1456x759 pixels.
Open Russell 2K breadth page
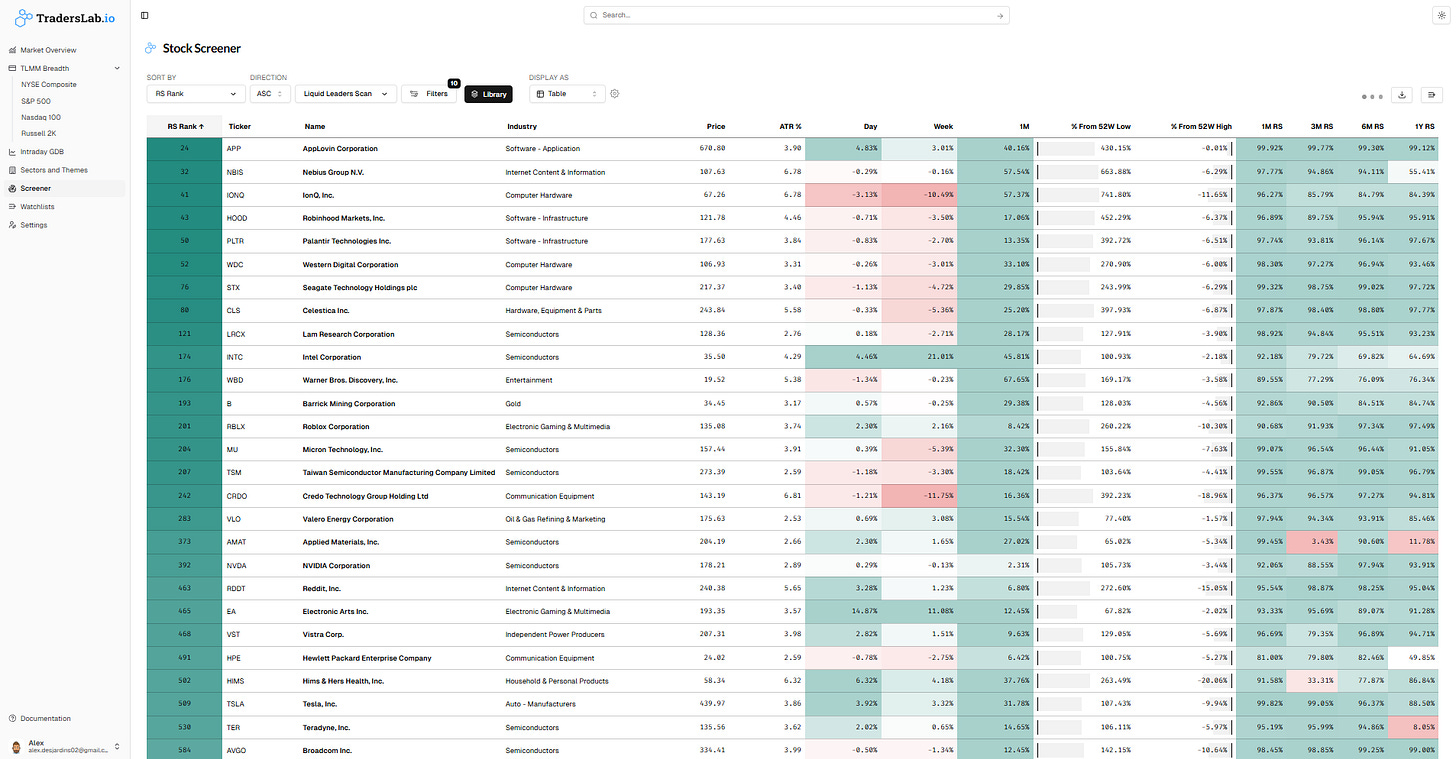[37, 133]
